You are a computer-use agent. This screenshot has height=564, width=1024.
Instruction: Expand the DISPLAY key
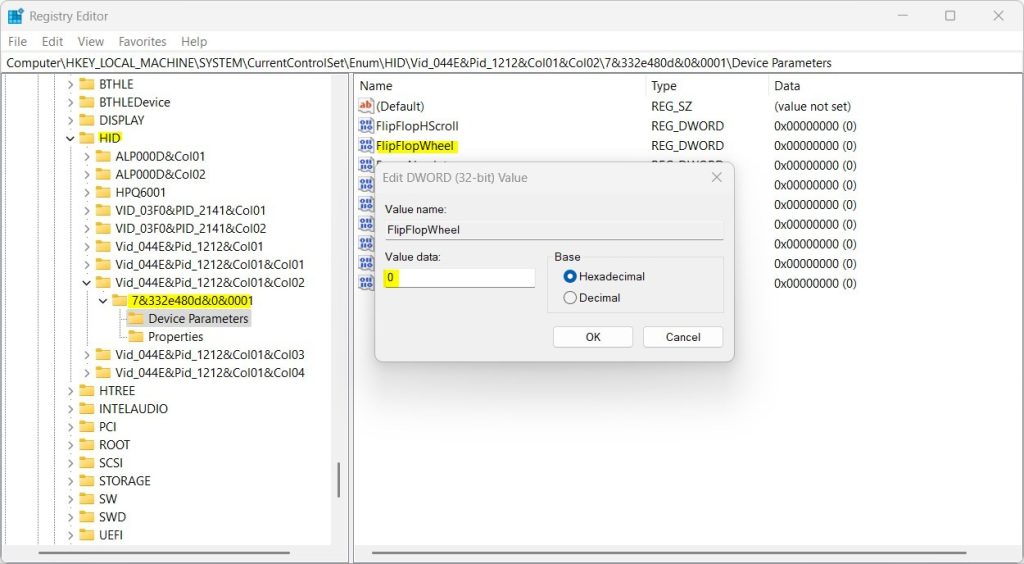(x=71, y=120)
